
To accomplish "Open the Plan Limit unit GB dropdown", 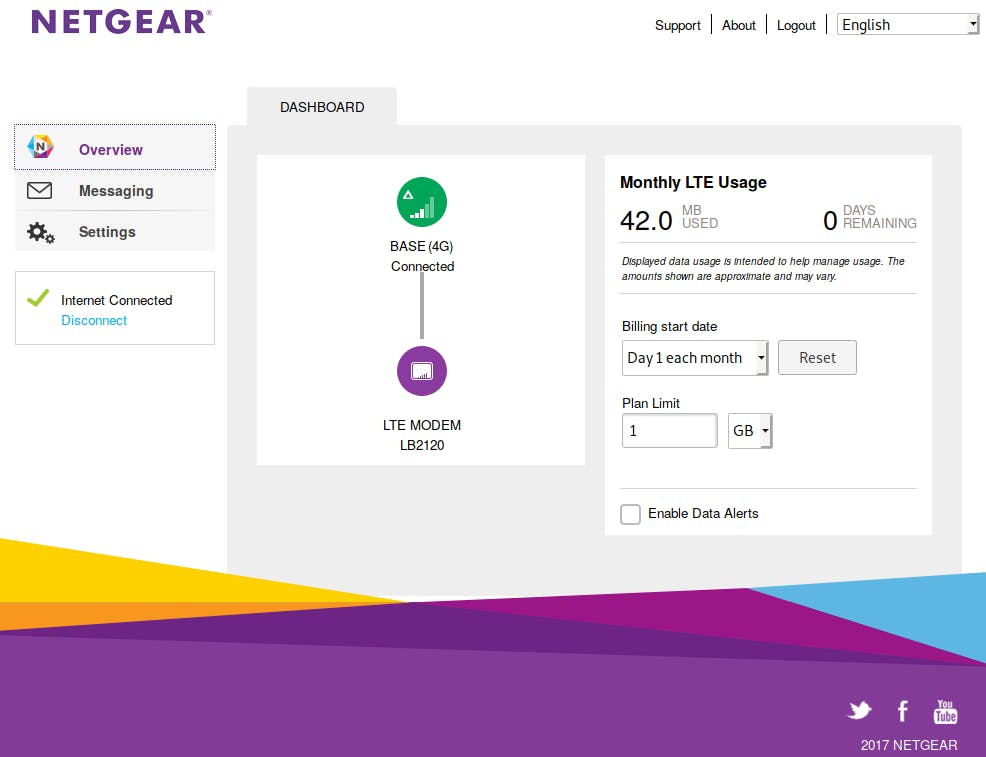I will point(750,431).
